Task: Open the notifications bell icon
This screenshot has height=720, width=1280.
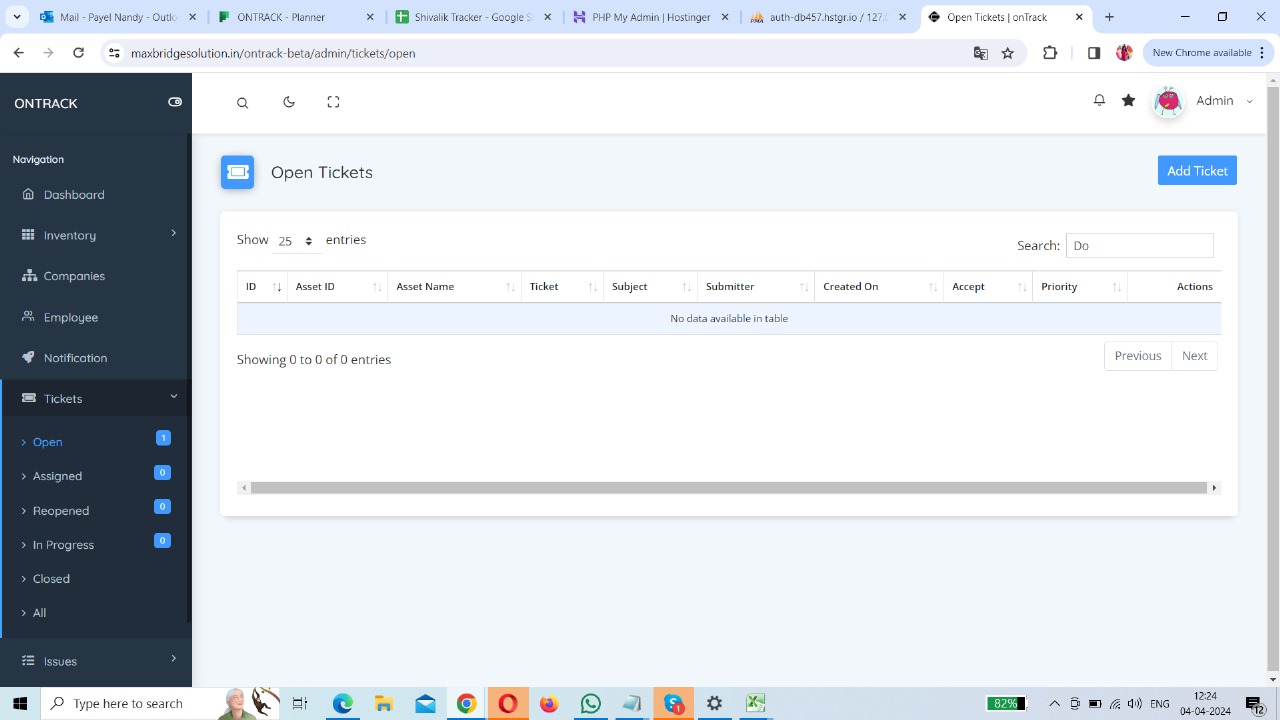Action: (1099, 100)
